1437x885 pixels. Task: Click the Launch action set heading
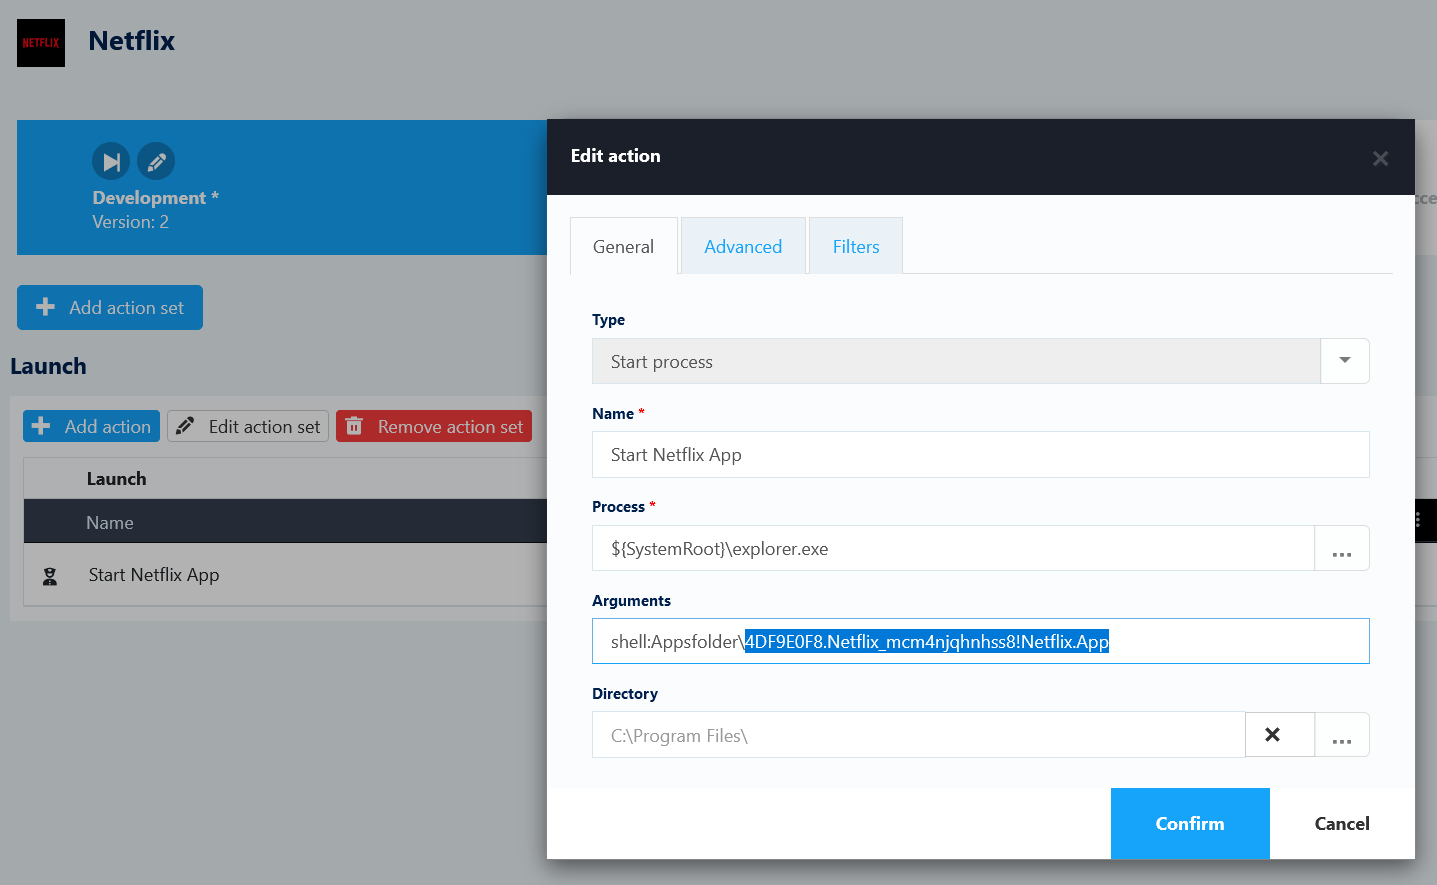(x=48, y=366)
